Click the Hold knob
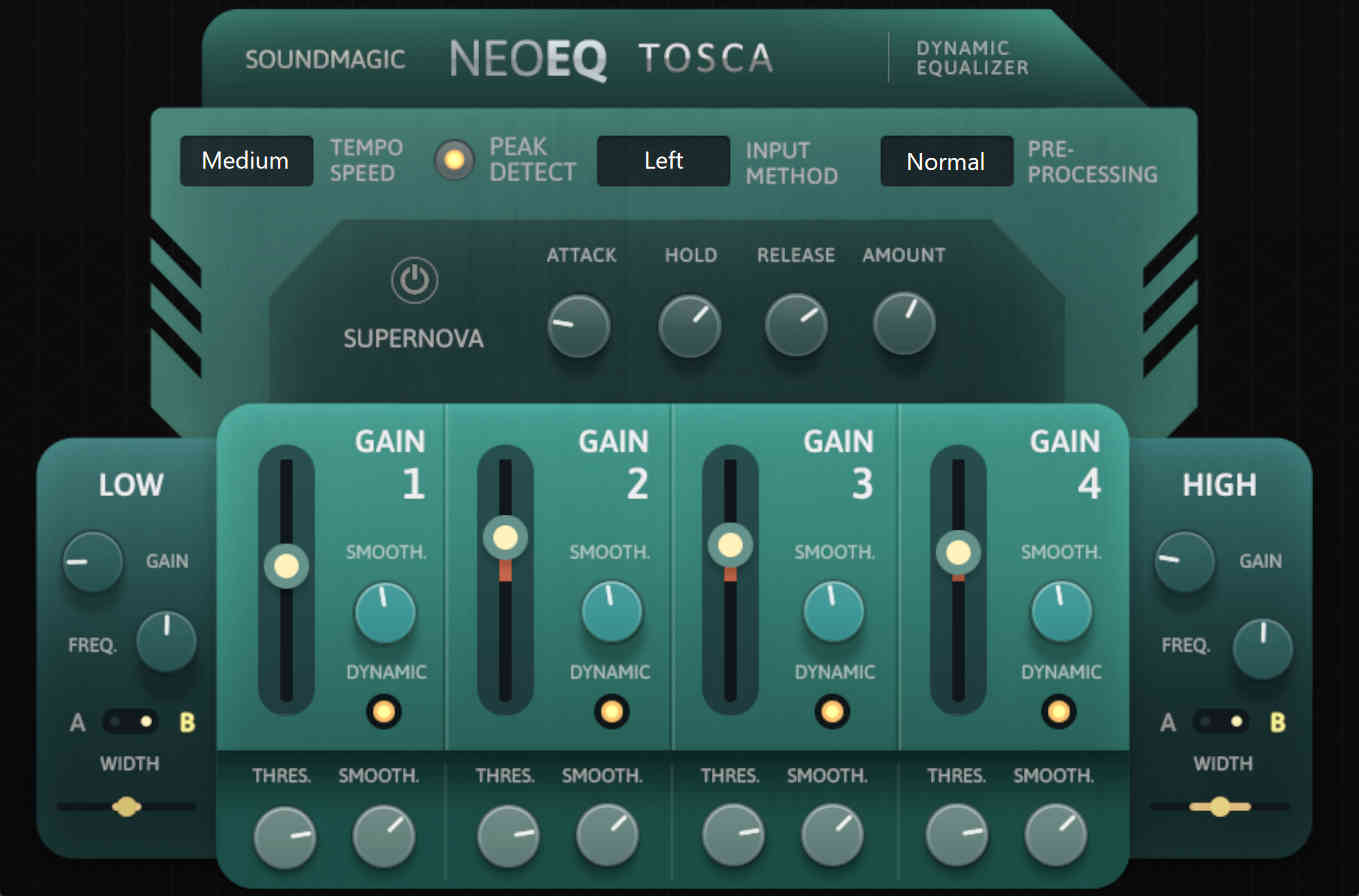Viewport: 1359px width, 896px height. [690, 326]
